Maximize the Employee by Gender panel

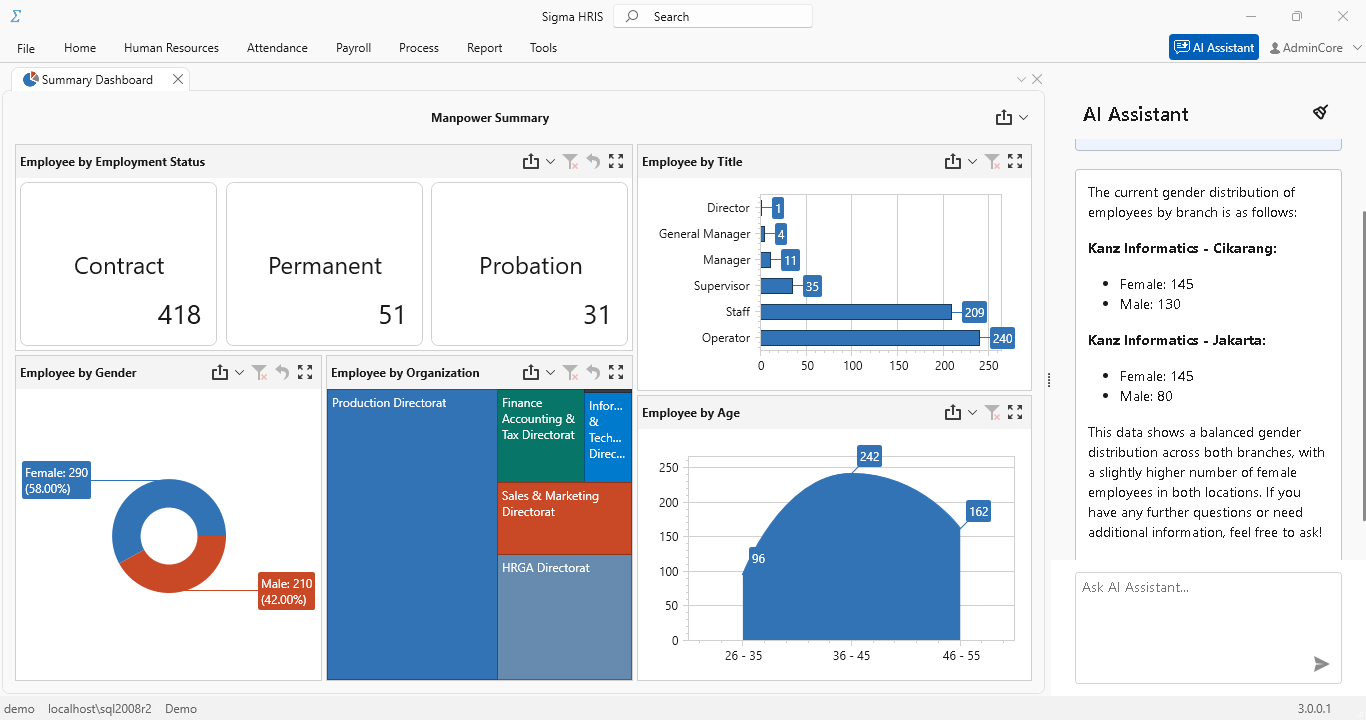(305, 371)
